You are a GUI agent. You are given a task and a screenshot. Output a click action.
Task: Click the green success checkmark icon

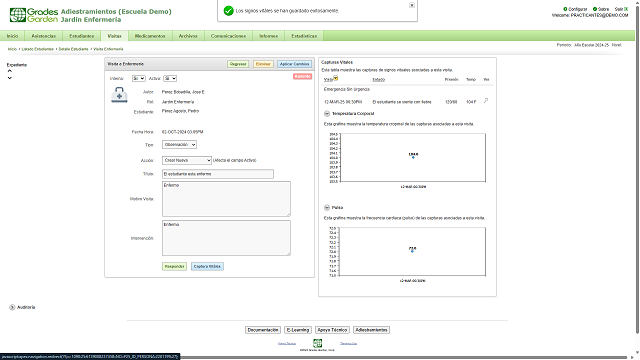pyautogui.click(x=229, y=11)
